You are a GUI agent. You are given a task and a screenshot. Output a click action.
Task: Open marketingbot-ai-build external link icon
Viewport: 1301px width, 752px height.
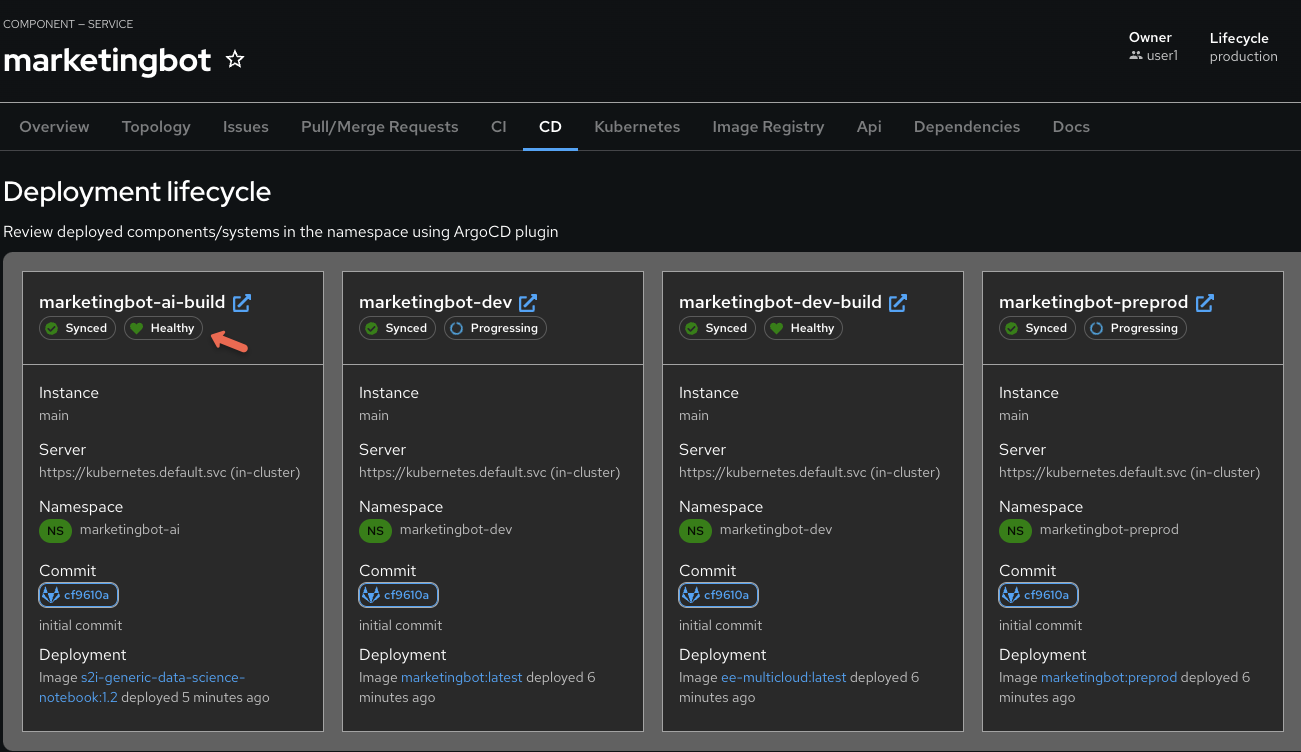pos(242,302)
